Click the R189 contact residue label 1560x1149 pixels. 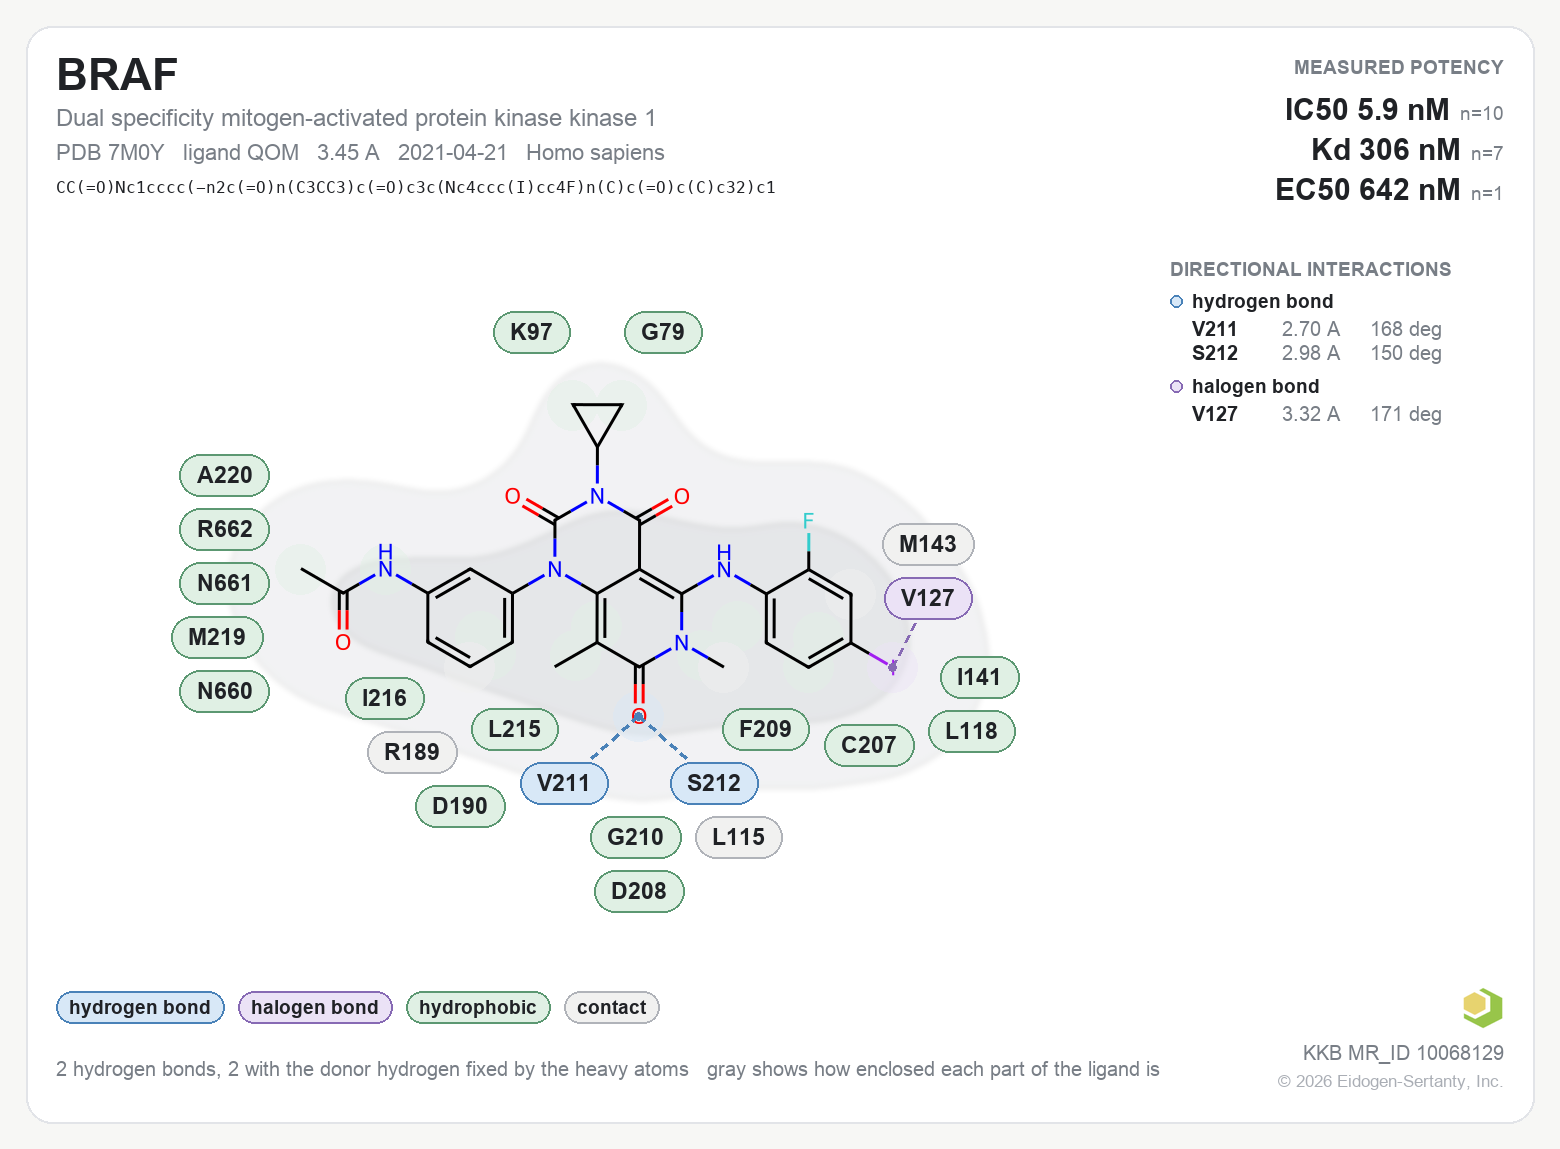(412, 752)
